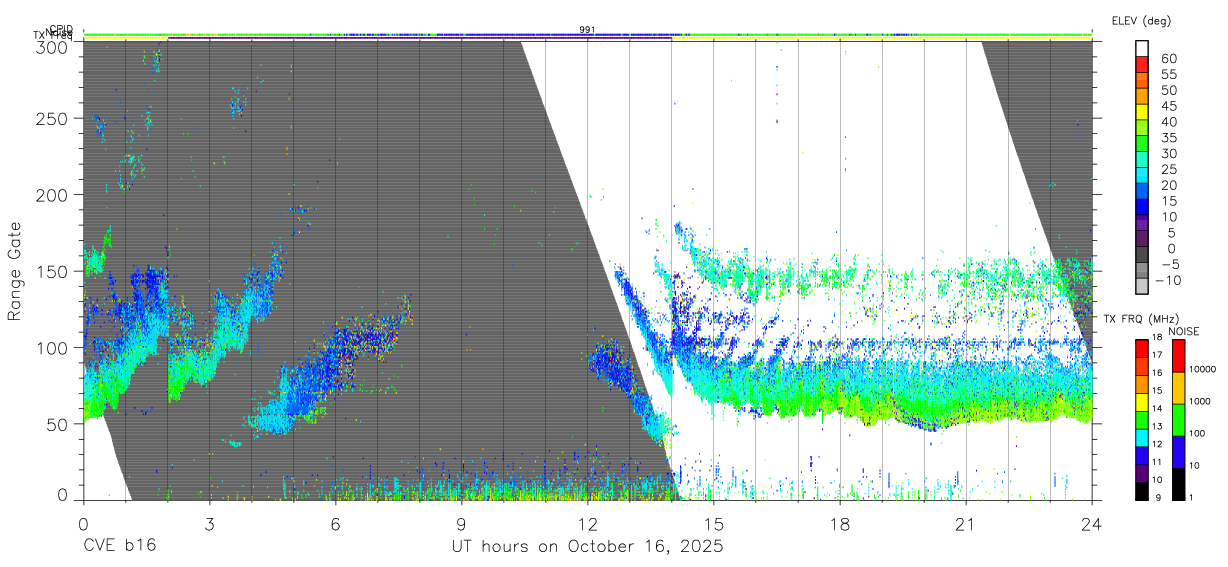This screenshot has height=567, width=1228.
Task: Click ELEV scale value '55'
Action: [1168, 74]
